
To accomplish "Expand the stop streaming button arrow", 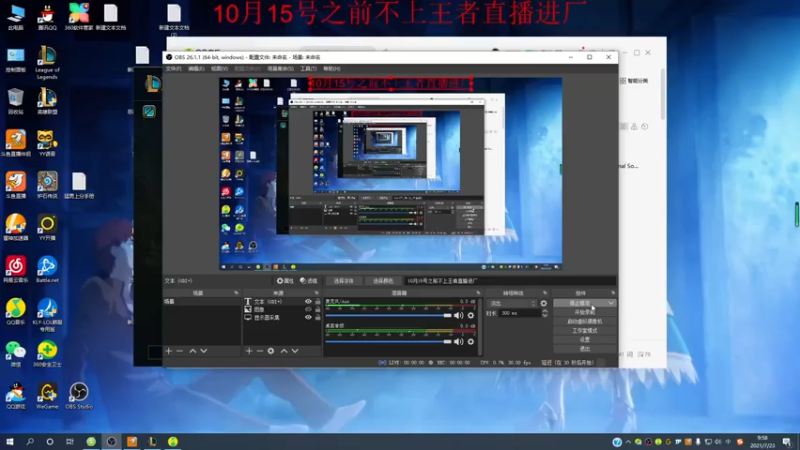I will coord(611,303).
